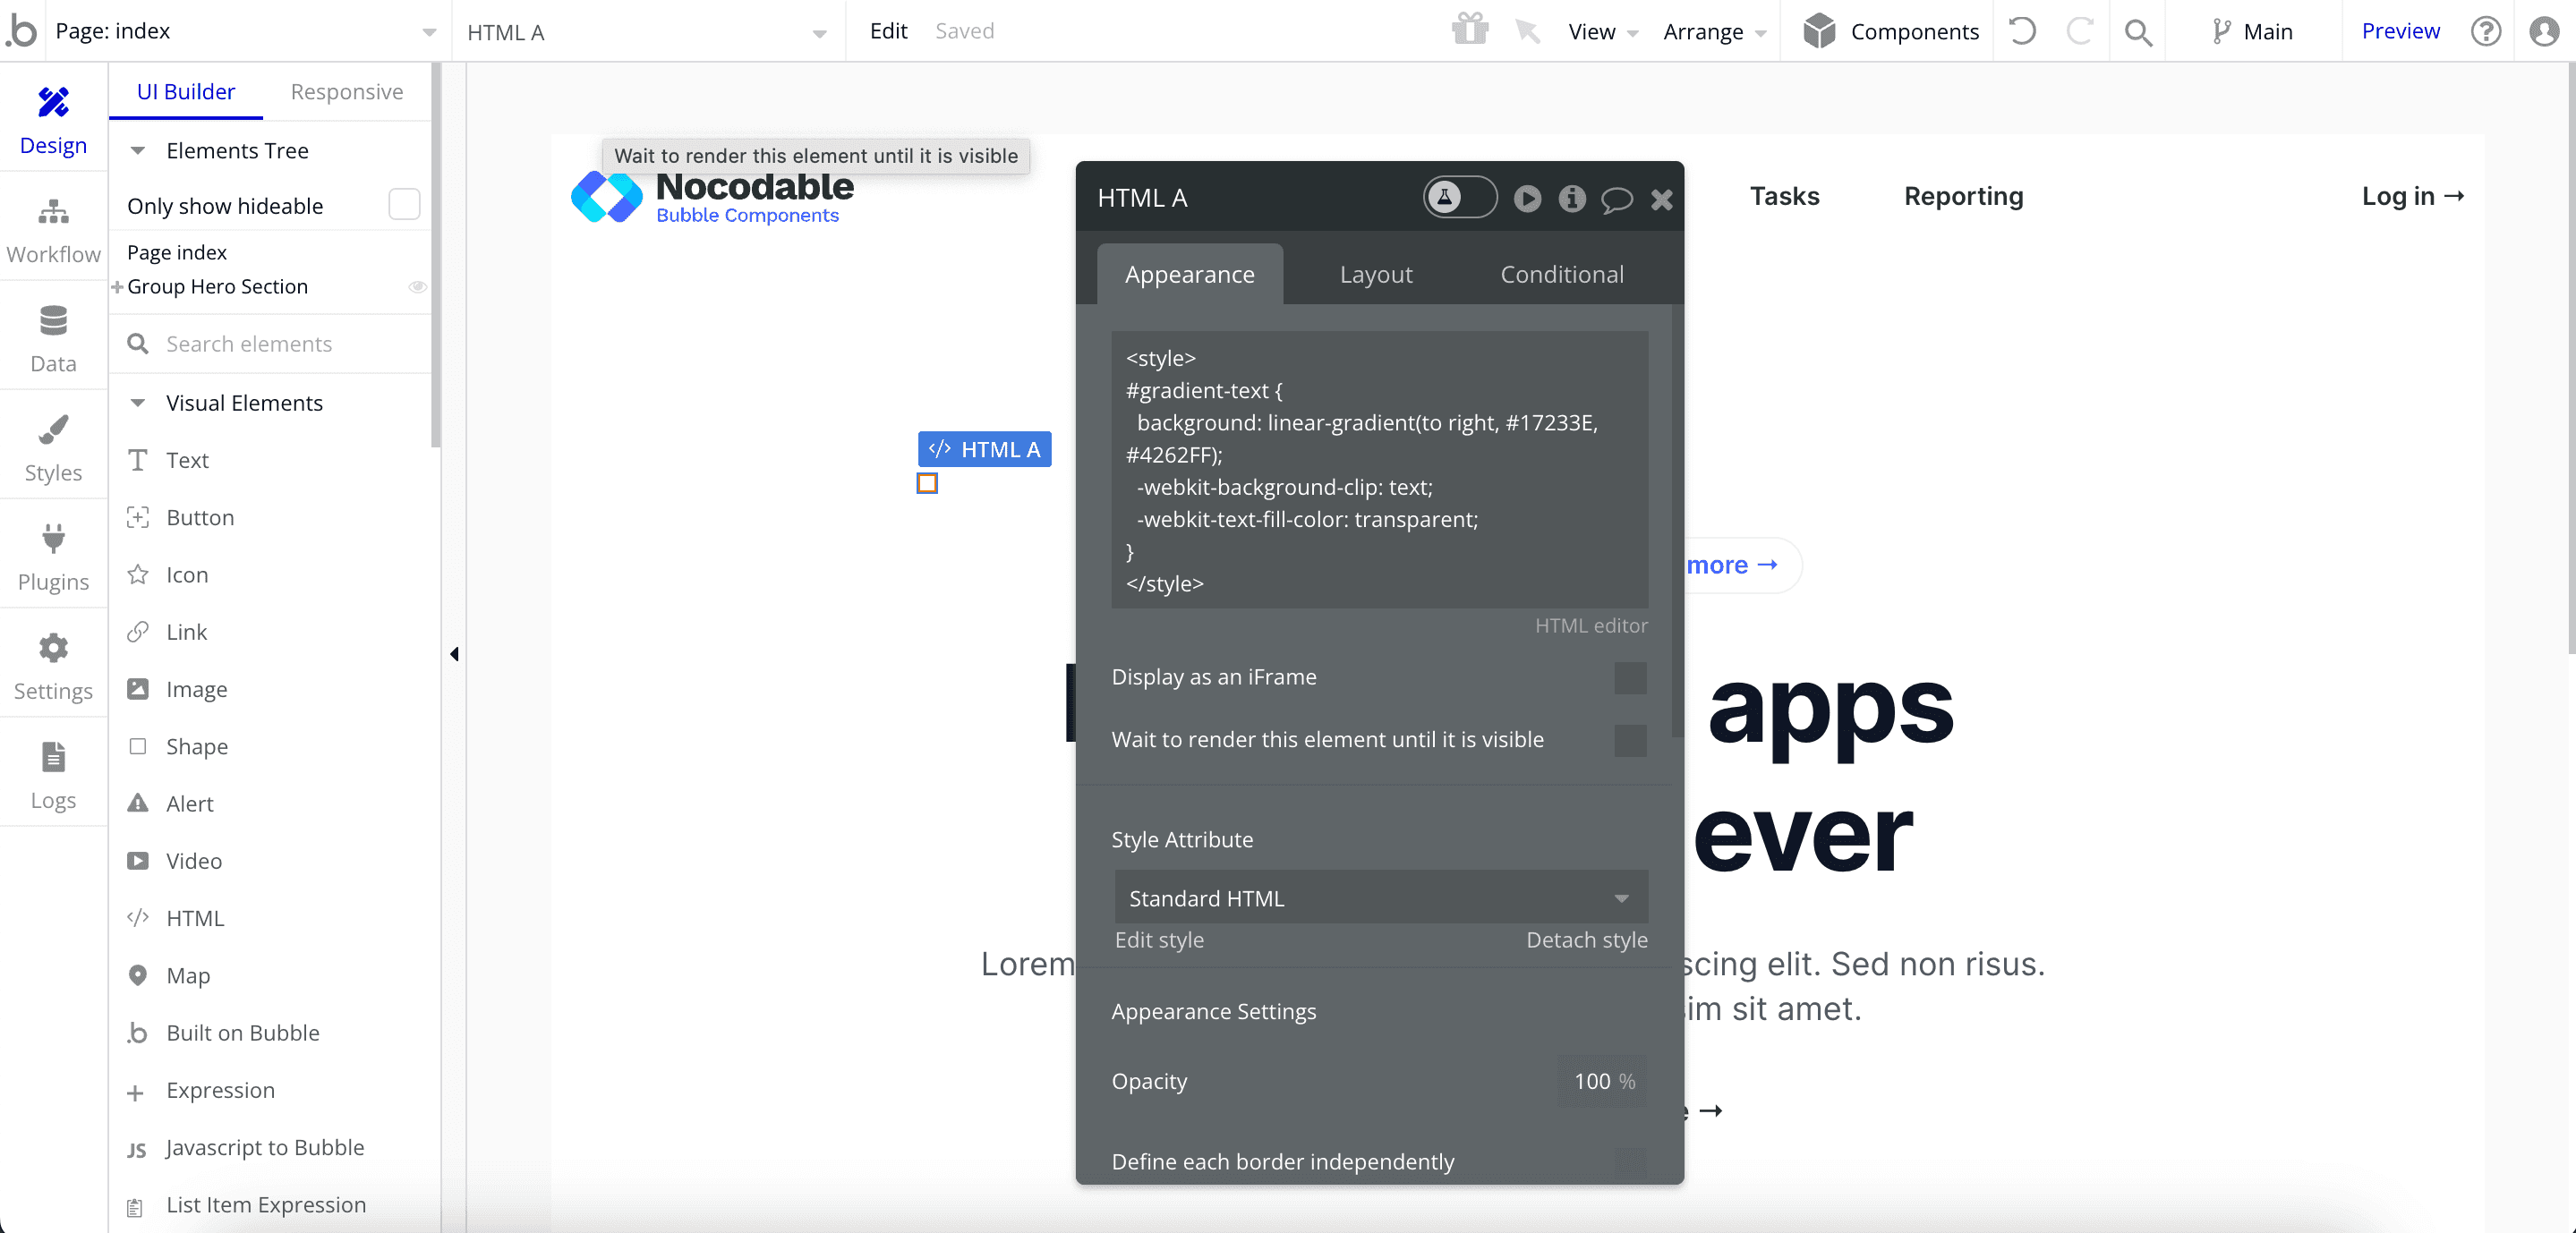
Task: Switch to the Responsive tab
Action: coord(346,91)
